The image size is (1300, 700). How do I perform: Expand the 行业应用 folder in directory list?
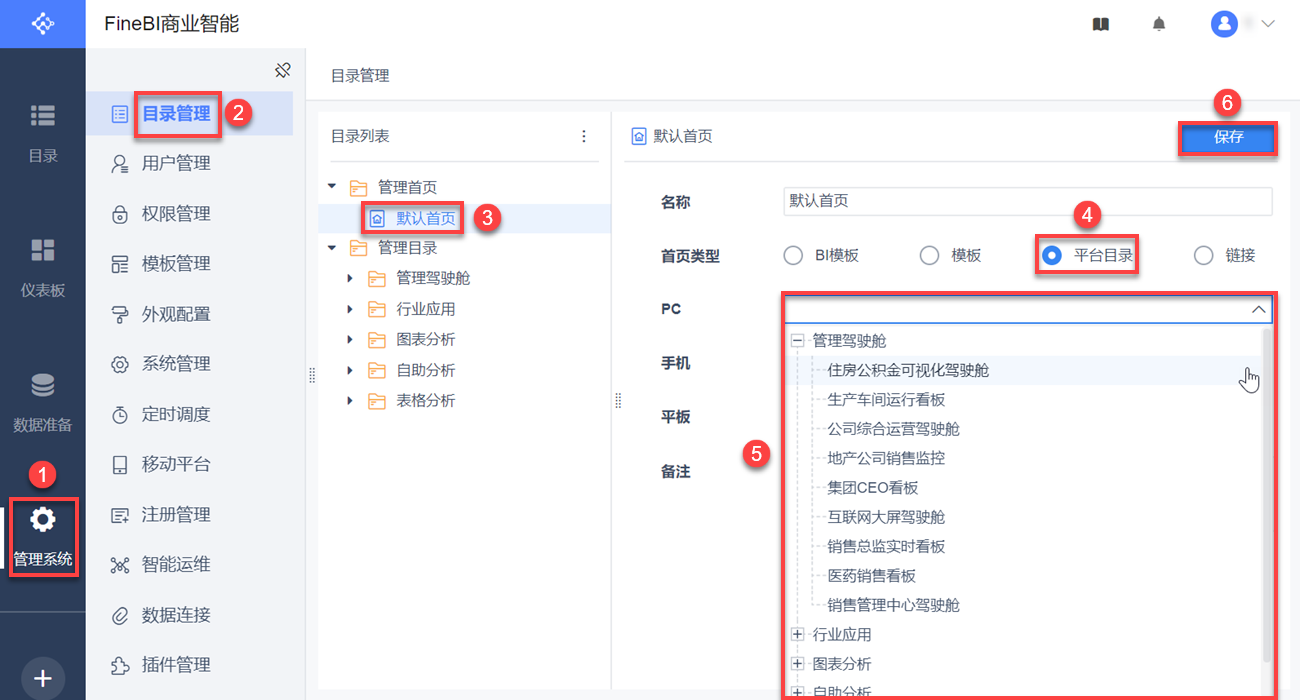coord(350,309)
